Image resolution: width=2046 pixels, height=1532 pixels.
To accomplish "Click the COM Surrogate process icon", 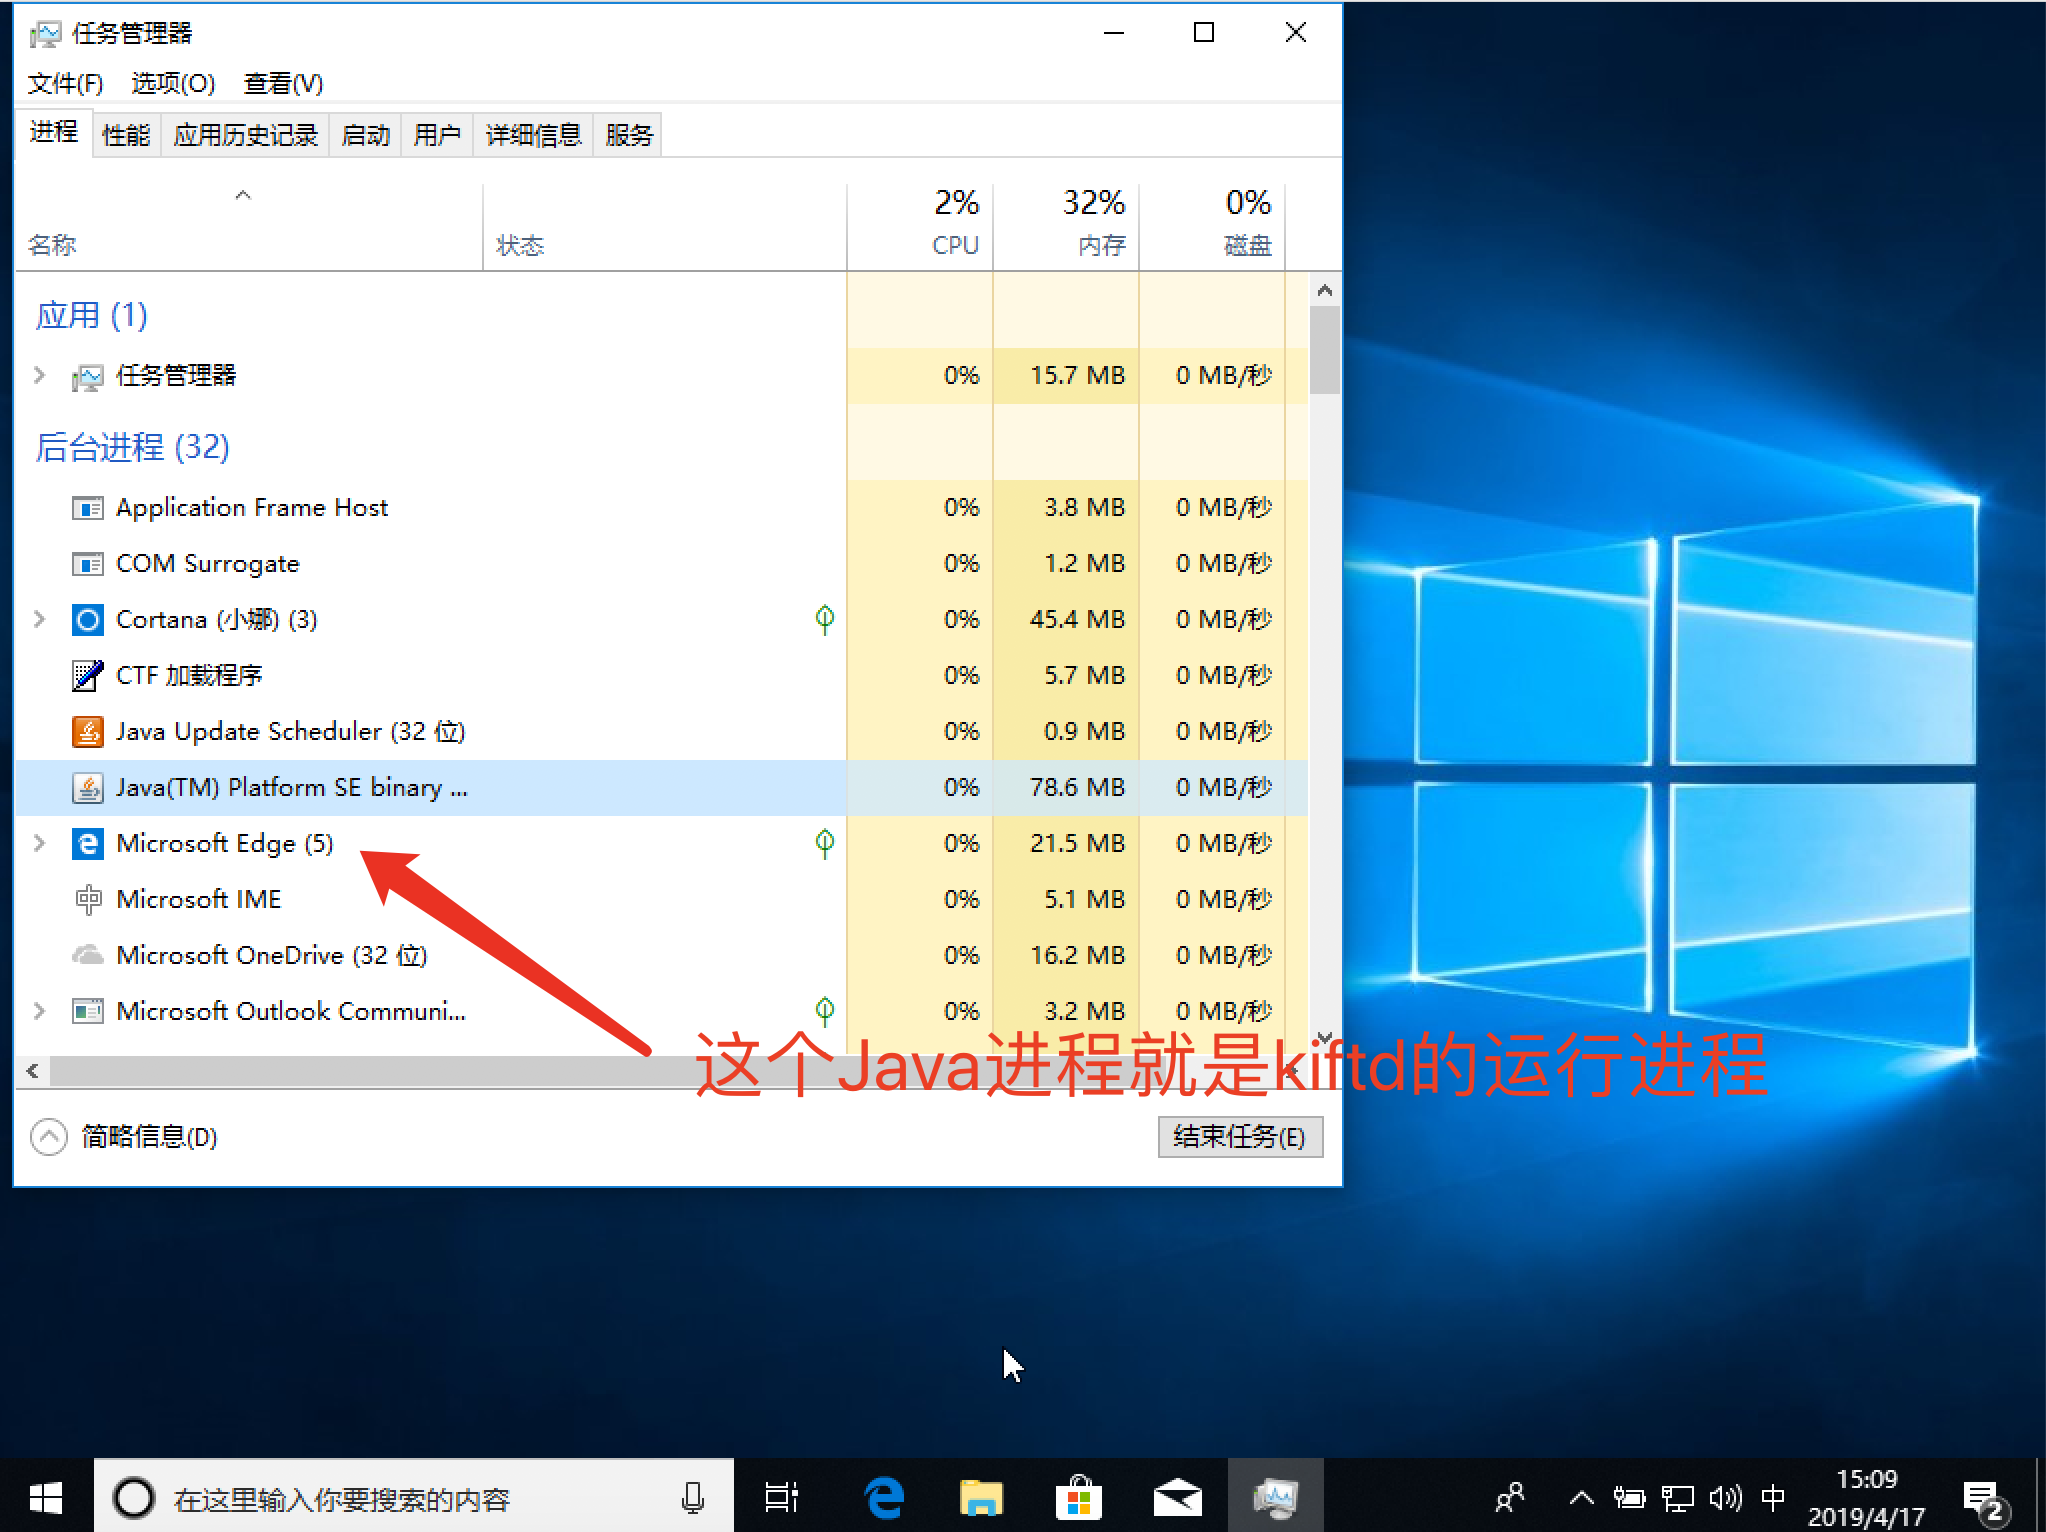I will [88, 563].
